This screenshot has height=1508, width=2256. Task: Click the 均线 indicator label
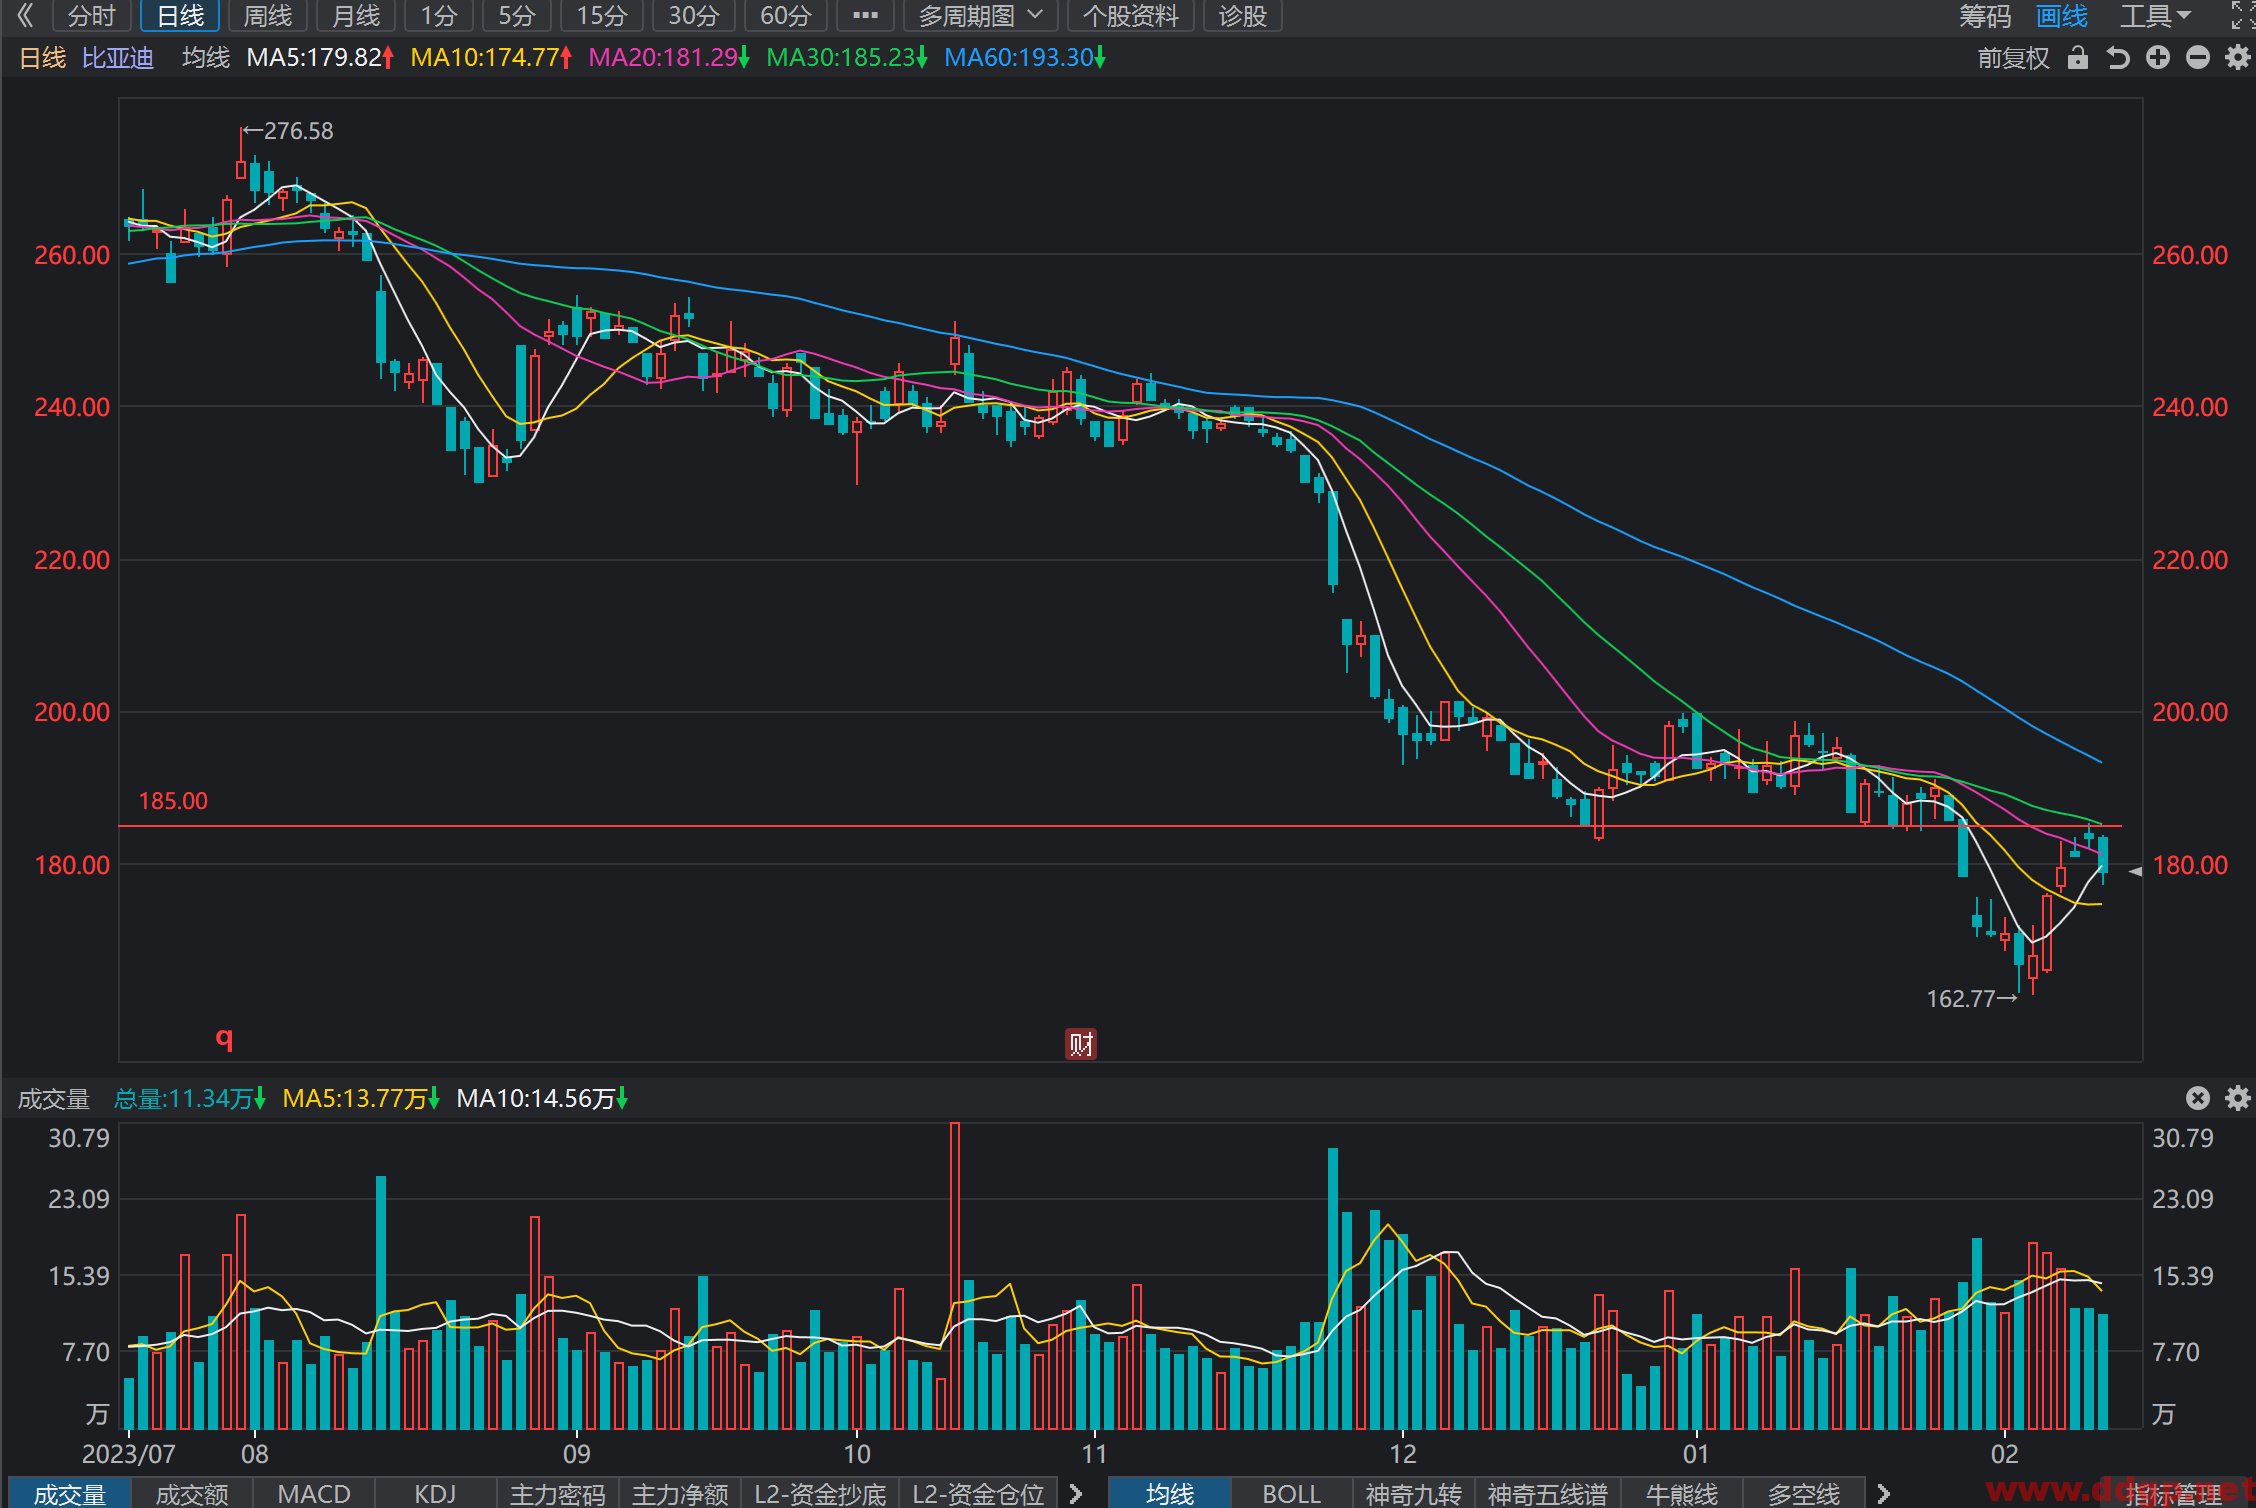pos(206,58)
